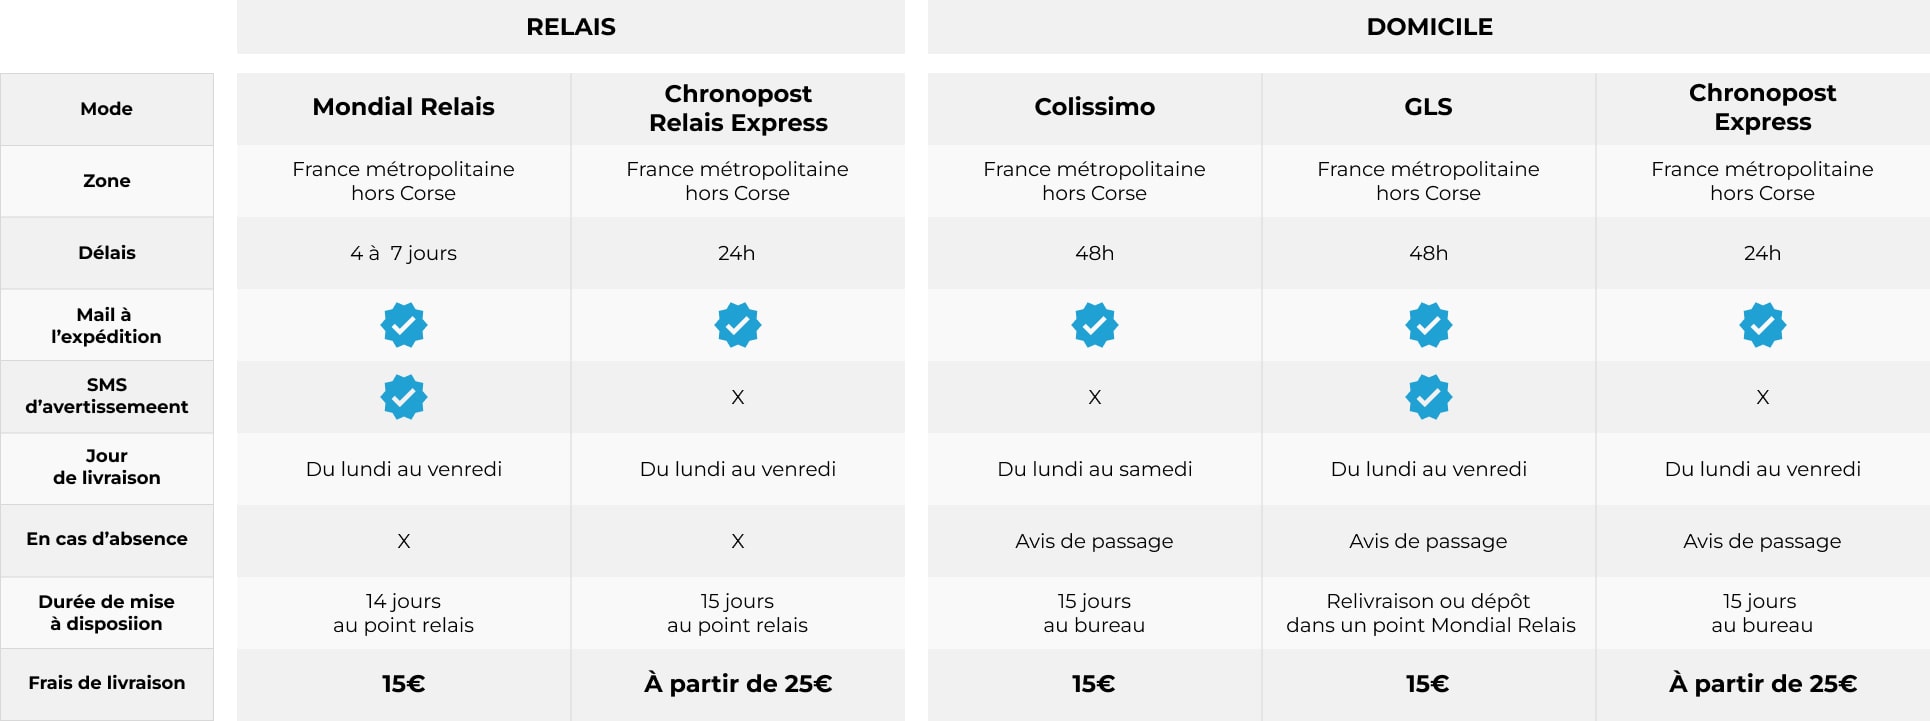Click Mondial Relais mail à l'expédition checkmark badge
The height and width of the screenshot is (721, 1930).
click(404, 325)
